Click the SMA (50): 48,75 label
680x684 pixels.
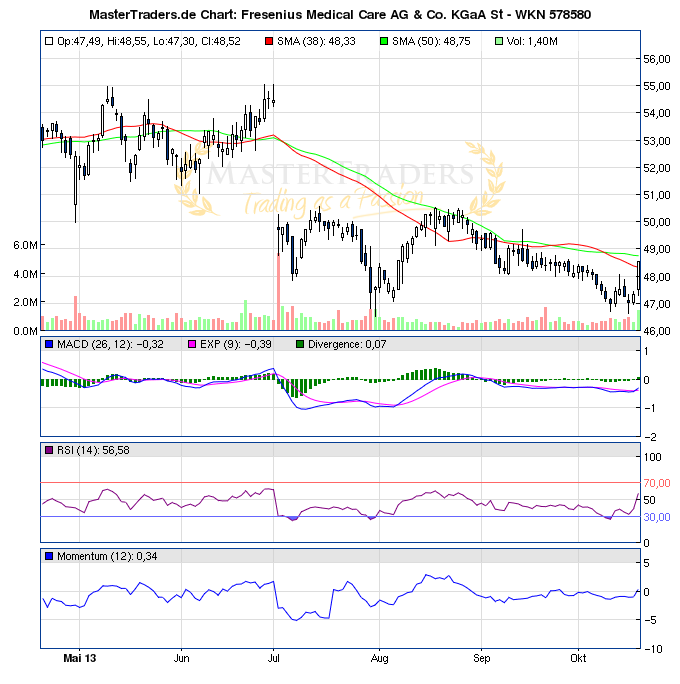431,41
